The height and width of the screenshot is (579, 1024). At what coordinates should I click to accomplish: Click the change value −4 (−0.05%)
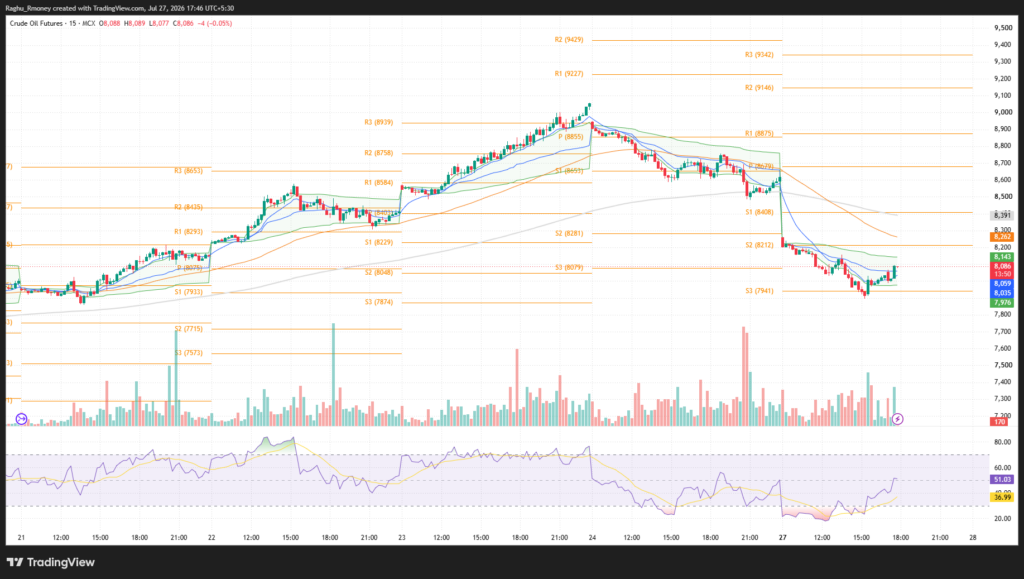(215, 23)
